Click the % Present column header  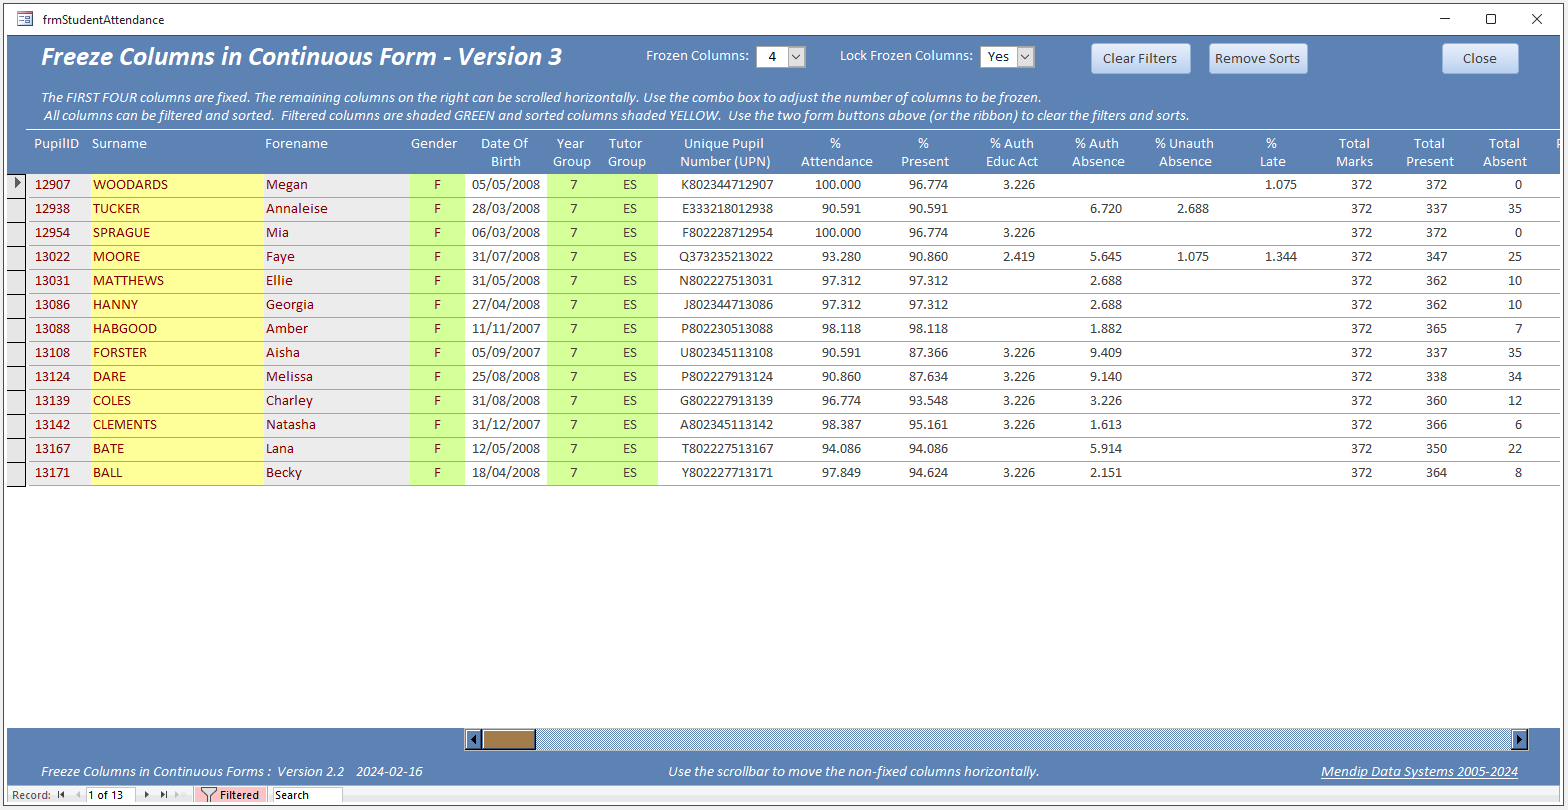pyautogui.click(x=925, y=152)
